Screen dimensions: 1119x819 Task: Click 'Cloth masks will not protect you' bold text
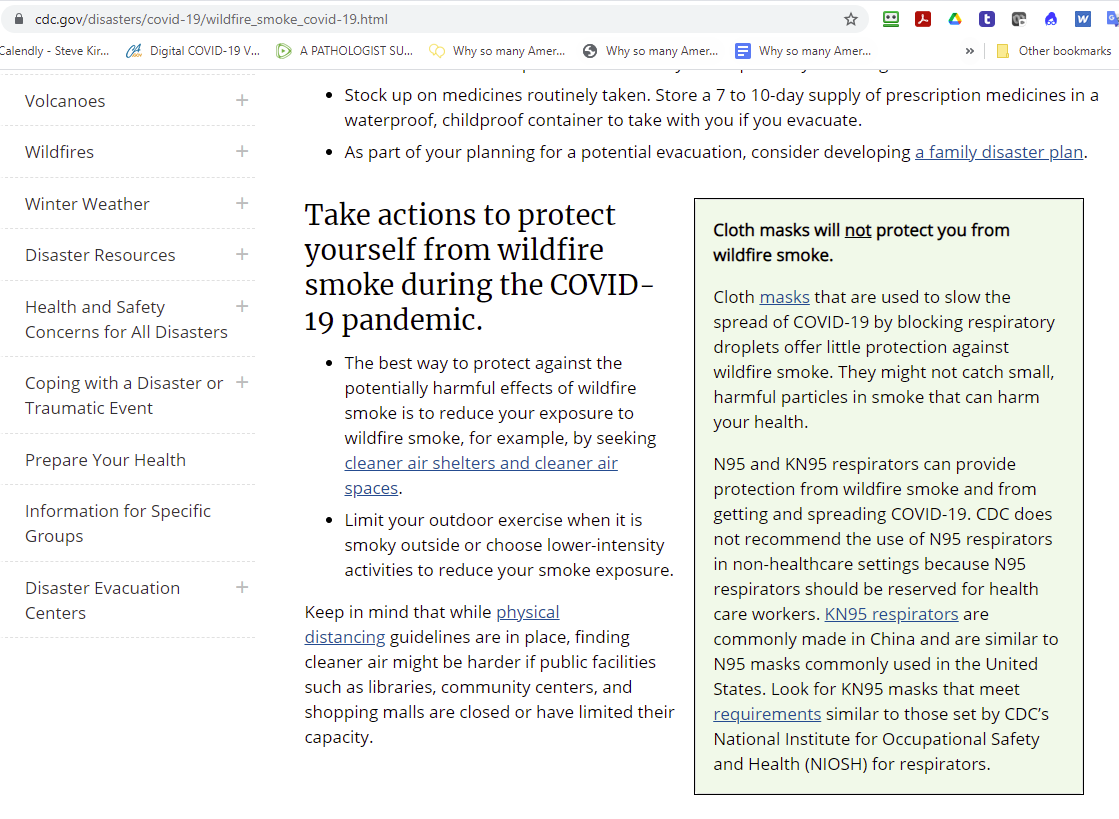pyautogui.click(x=861, y=243)
